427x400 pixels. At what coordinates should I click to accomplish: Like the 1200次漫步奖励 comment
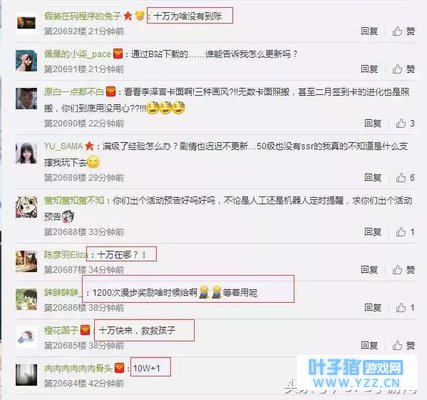coord(405,307)
